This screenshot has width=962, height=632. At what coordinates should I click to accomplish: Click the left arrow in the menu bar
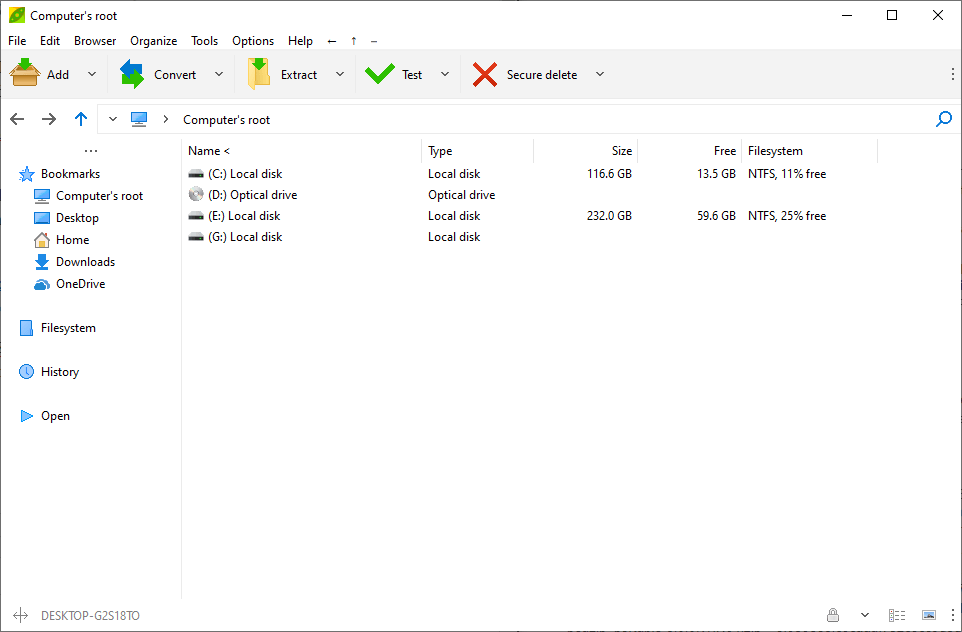click(x=332, y=41)
